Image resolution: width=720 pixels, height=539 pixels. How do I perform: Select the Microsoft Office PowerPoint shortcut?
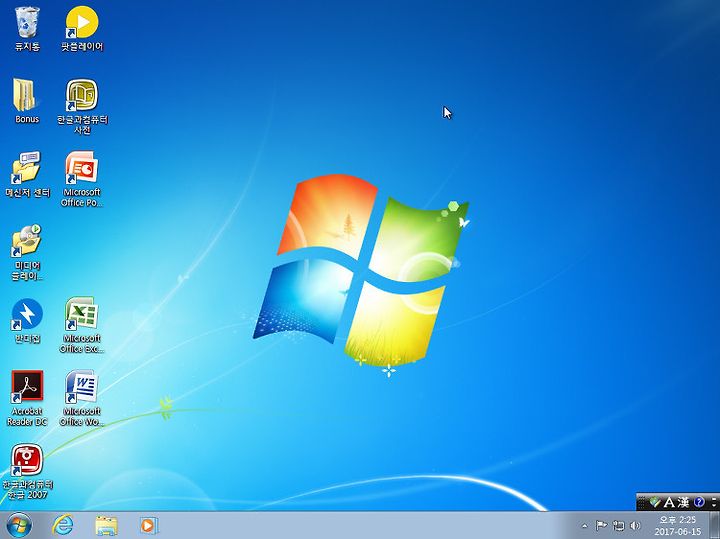(x=82, y=180)
